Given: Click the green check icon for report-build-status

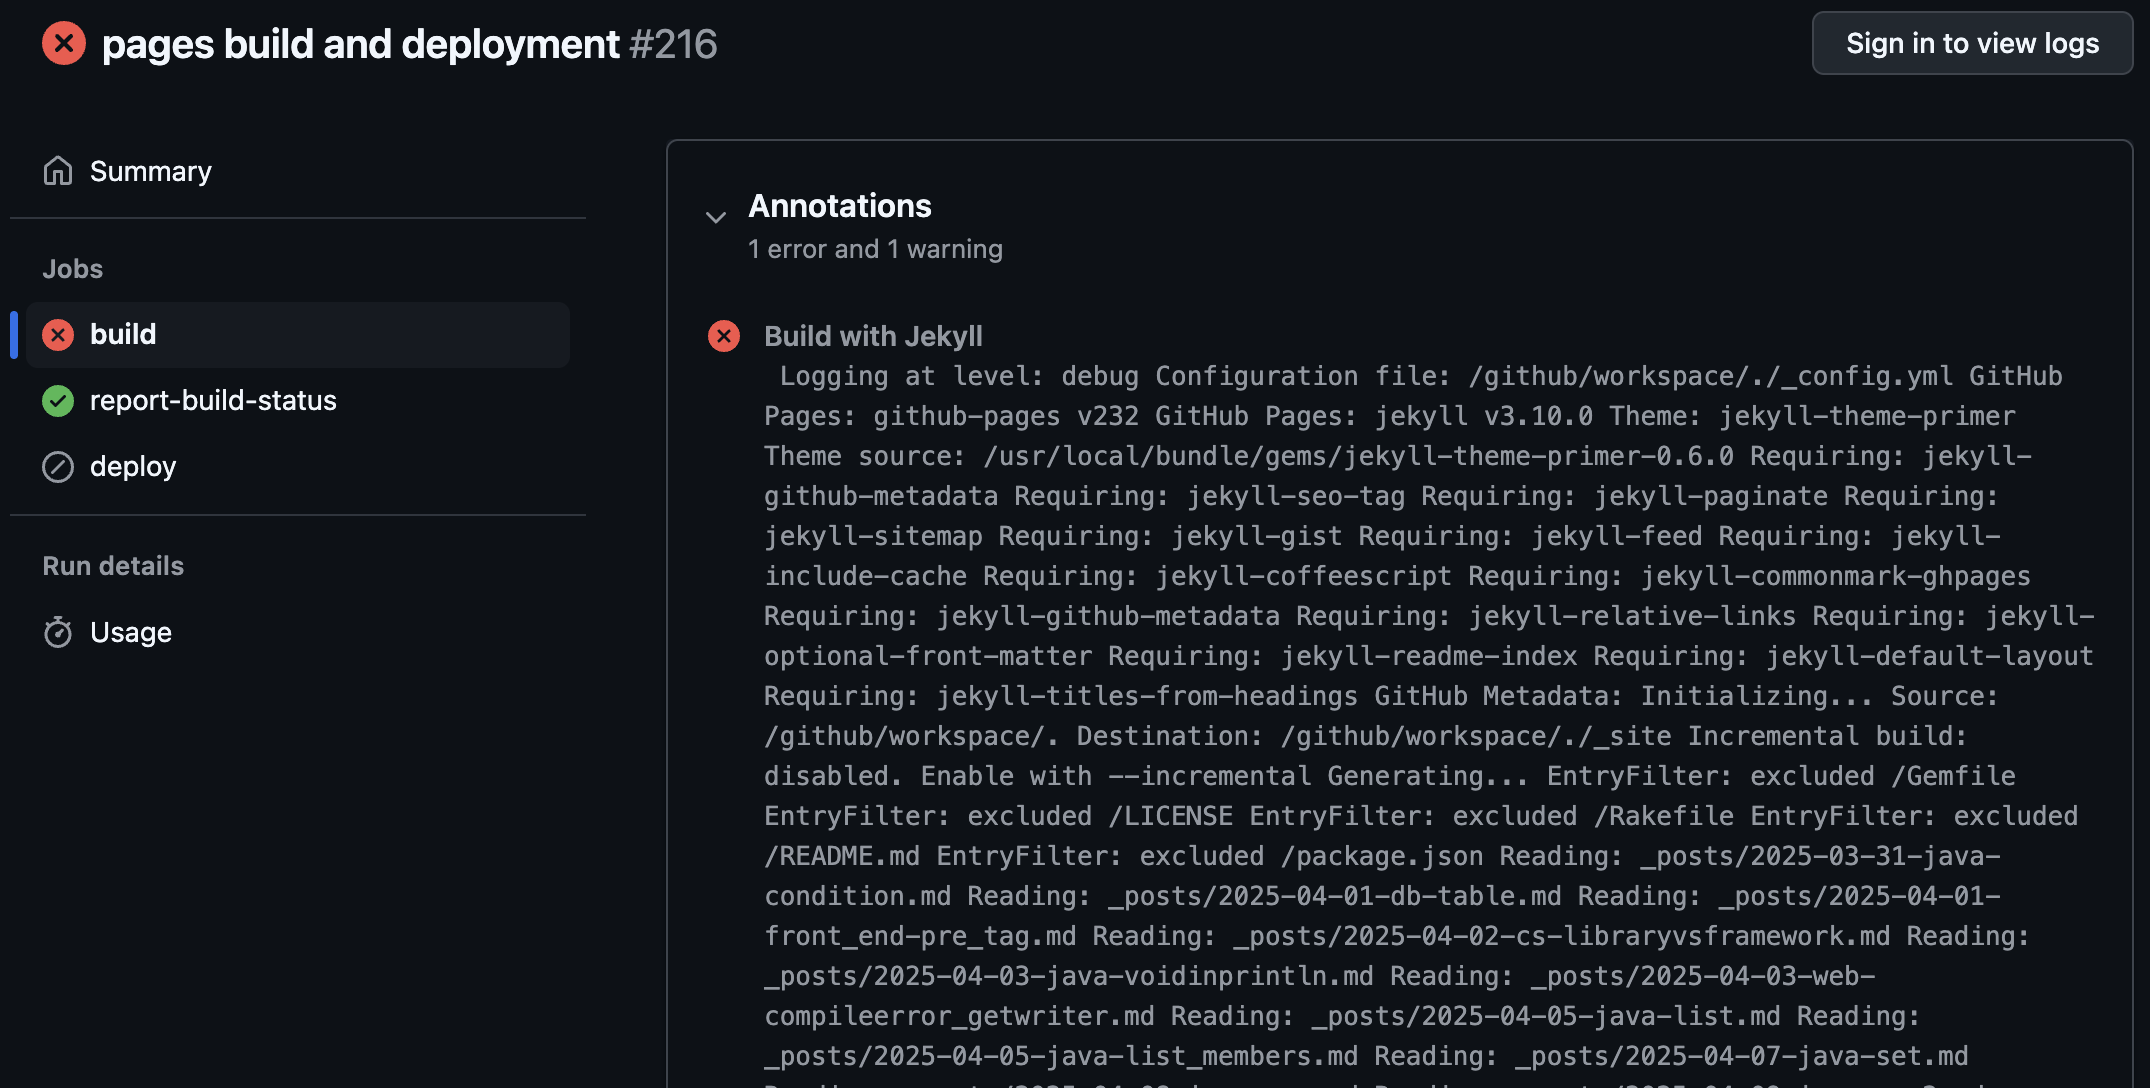Looking at the screenshot, I should [x=58, y=401].
